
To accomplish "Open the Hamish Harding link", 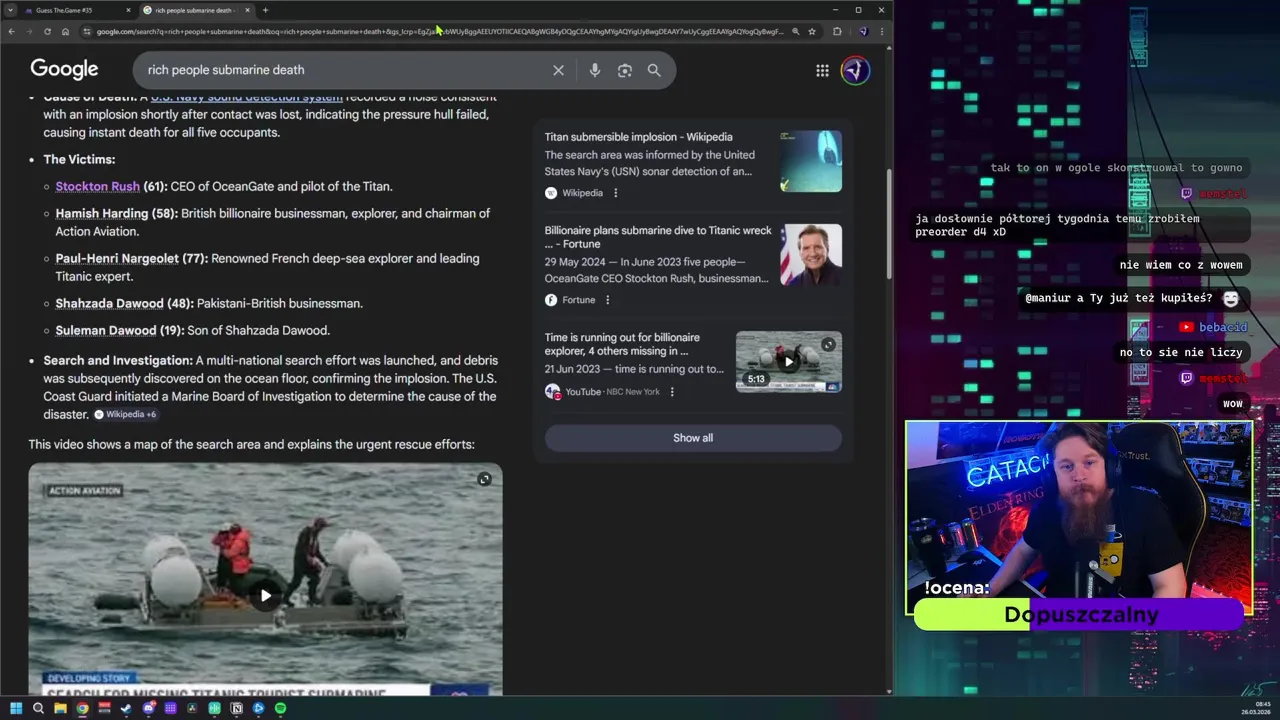I will click(x=102, y=213).
